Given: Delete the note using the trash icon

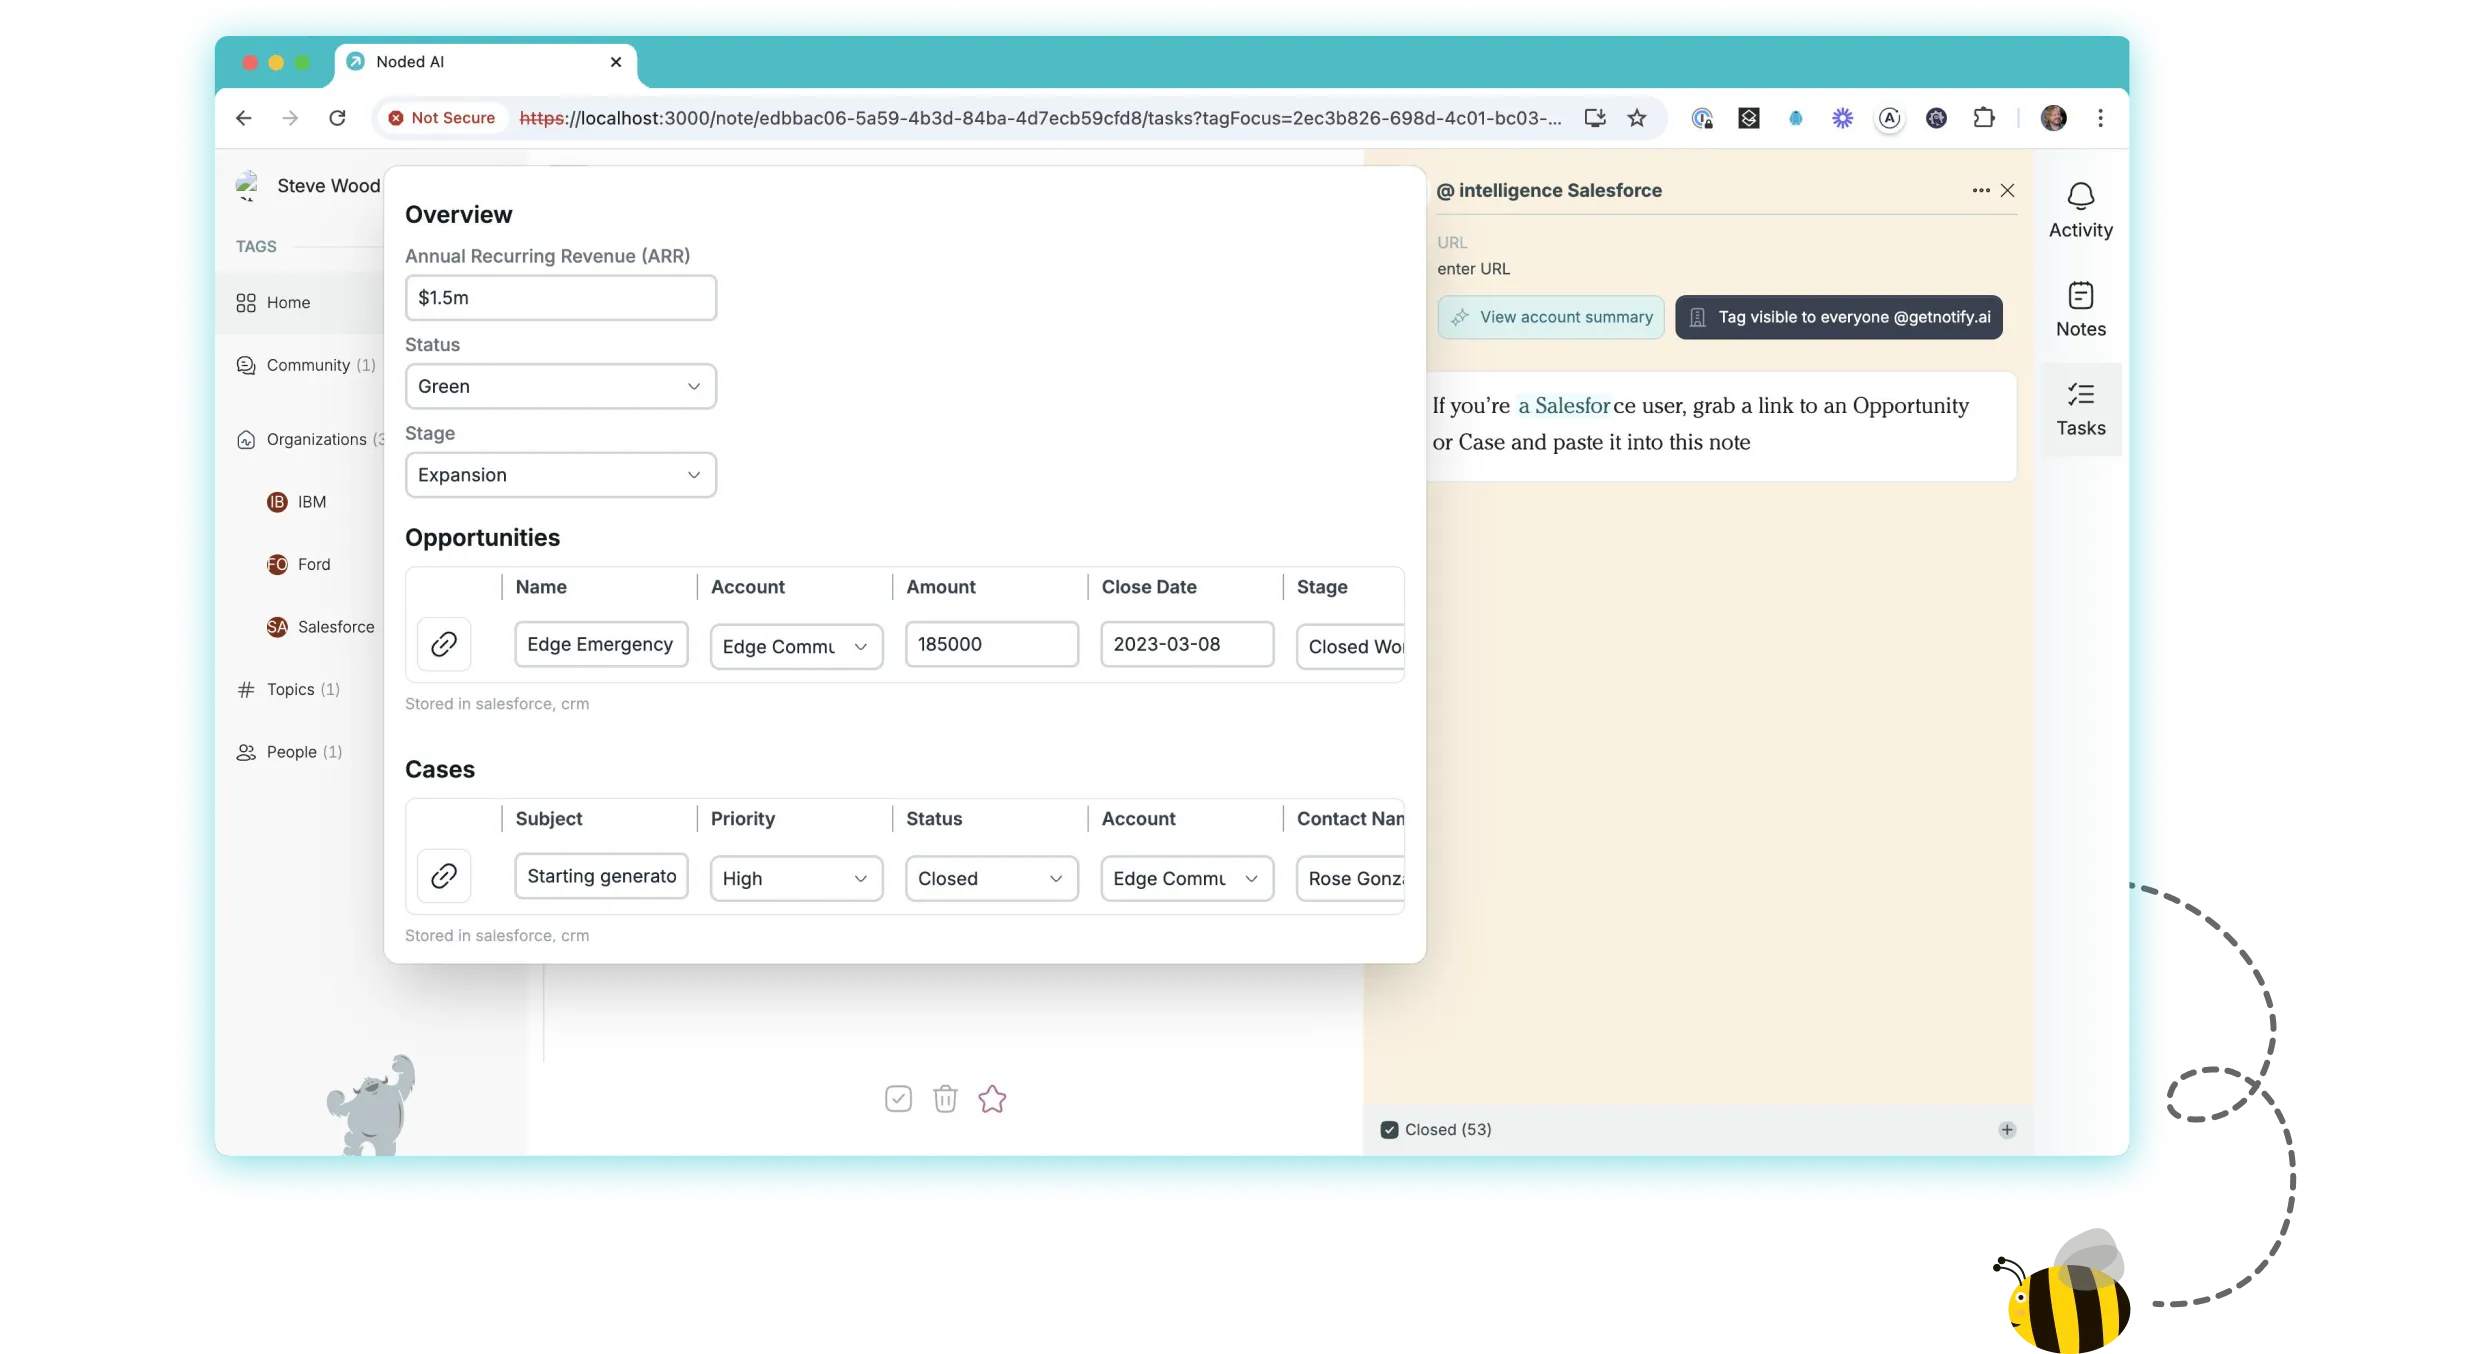Looking at the screenshot, I should coord(945,1097).
